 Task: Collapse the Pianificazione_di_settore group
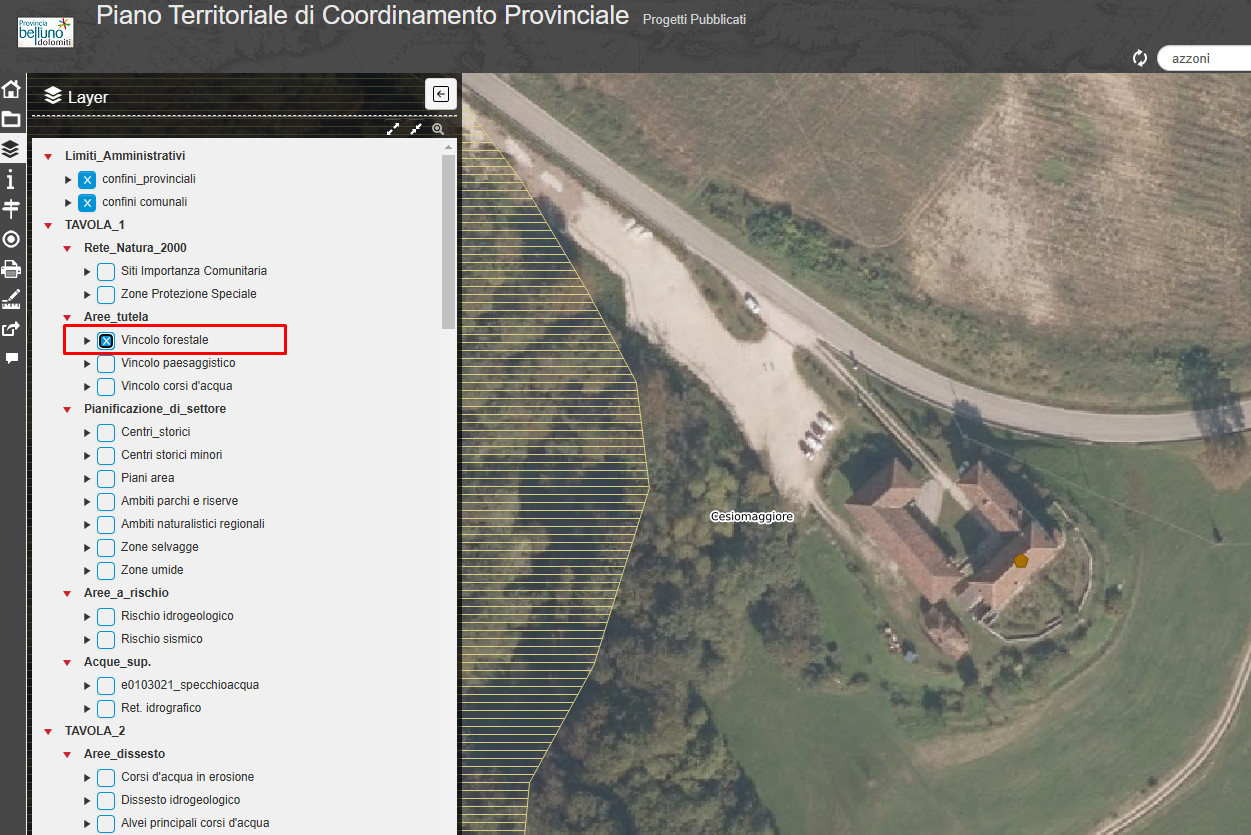tap(67, 410)
